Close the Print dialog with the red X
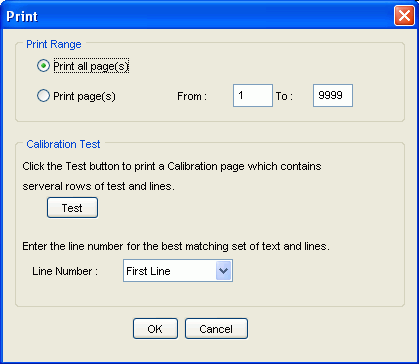This screenshot has height=364, width=419. [404, 15]
